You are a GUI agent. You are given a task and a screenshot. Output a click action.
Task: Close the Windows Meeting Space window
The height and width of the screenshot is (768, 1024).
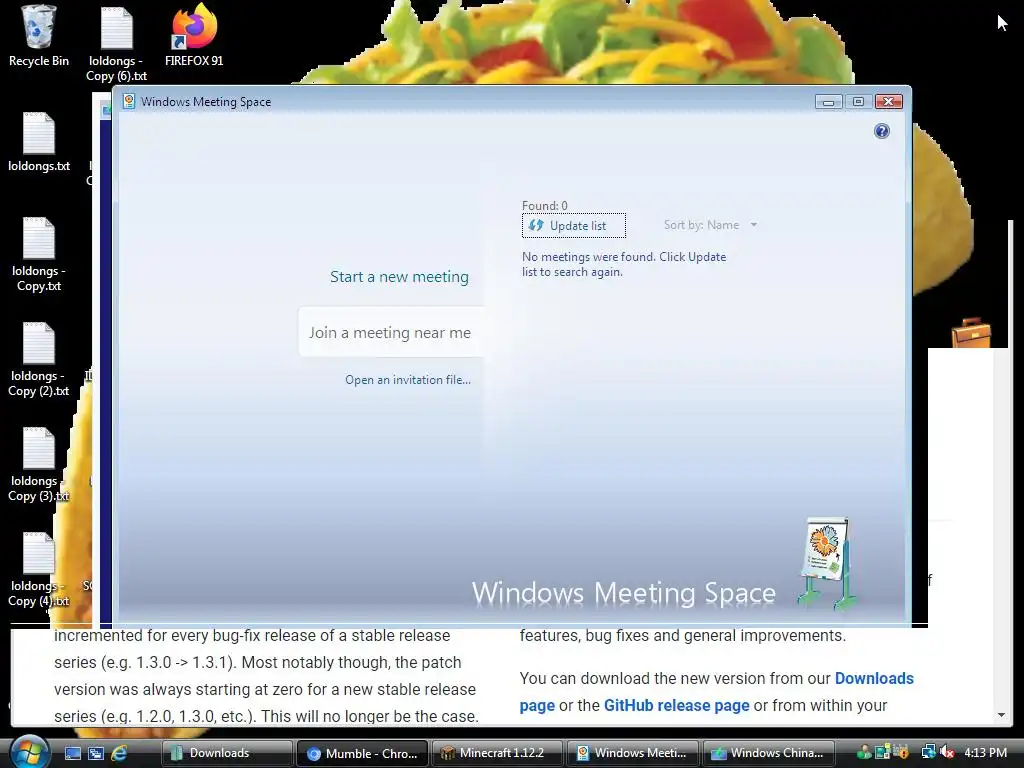pyautogui.click(x=889, y=102)
